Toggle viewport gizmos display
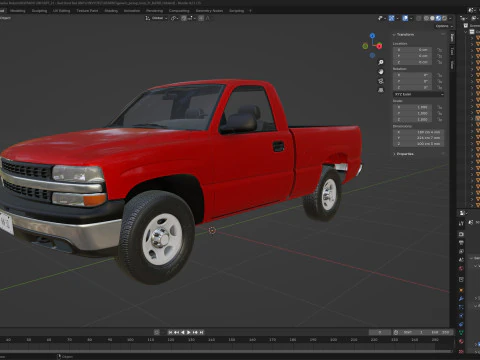This screenshot has height=360, width=480. tap(392, 18)
